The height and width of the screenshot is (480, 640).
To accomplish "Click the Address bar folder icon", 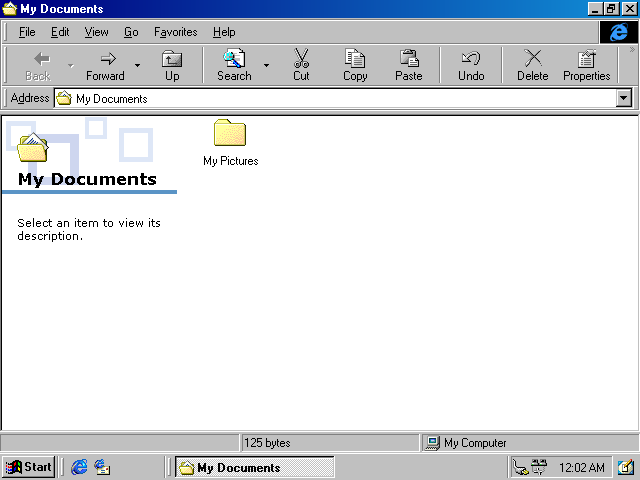I will (64, 98).
